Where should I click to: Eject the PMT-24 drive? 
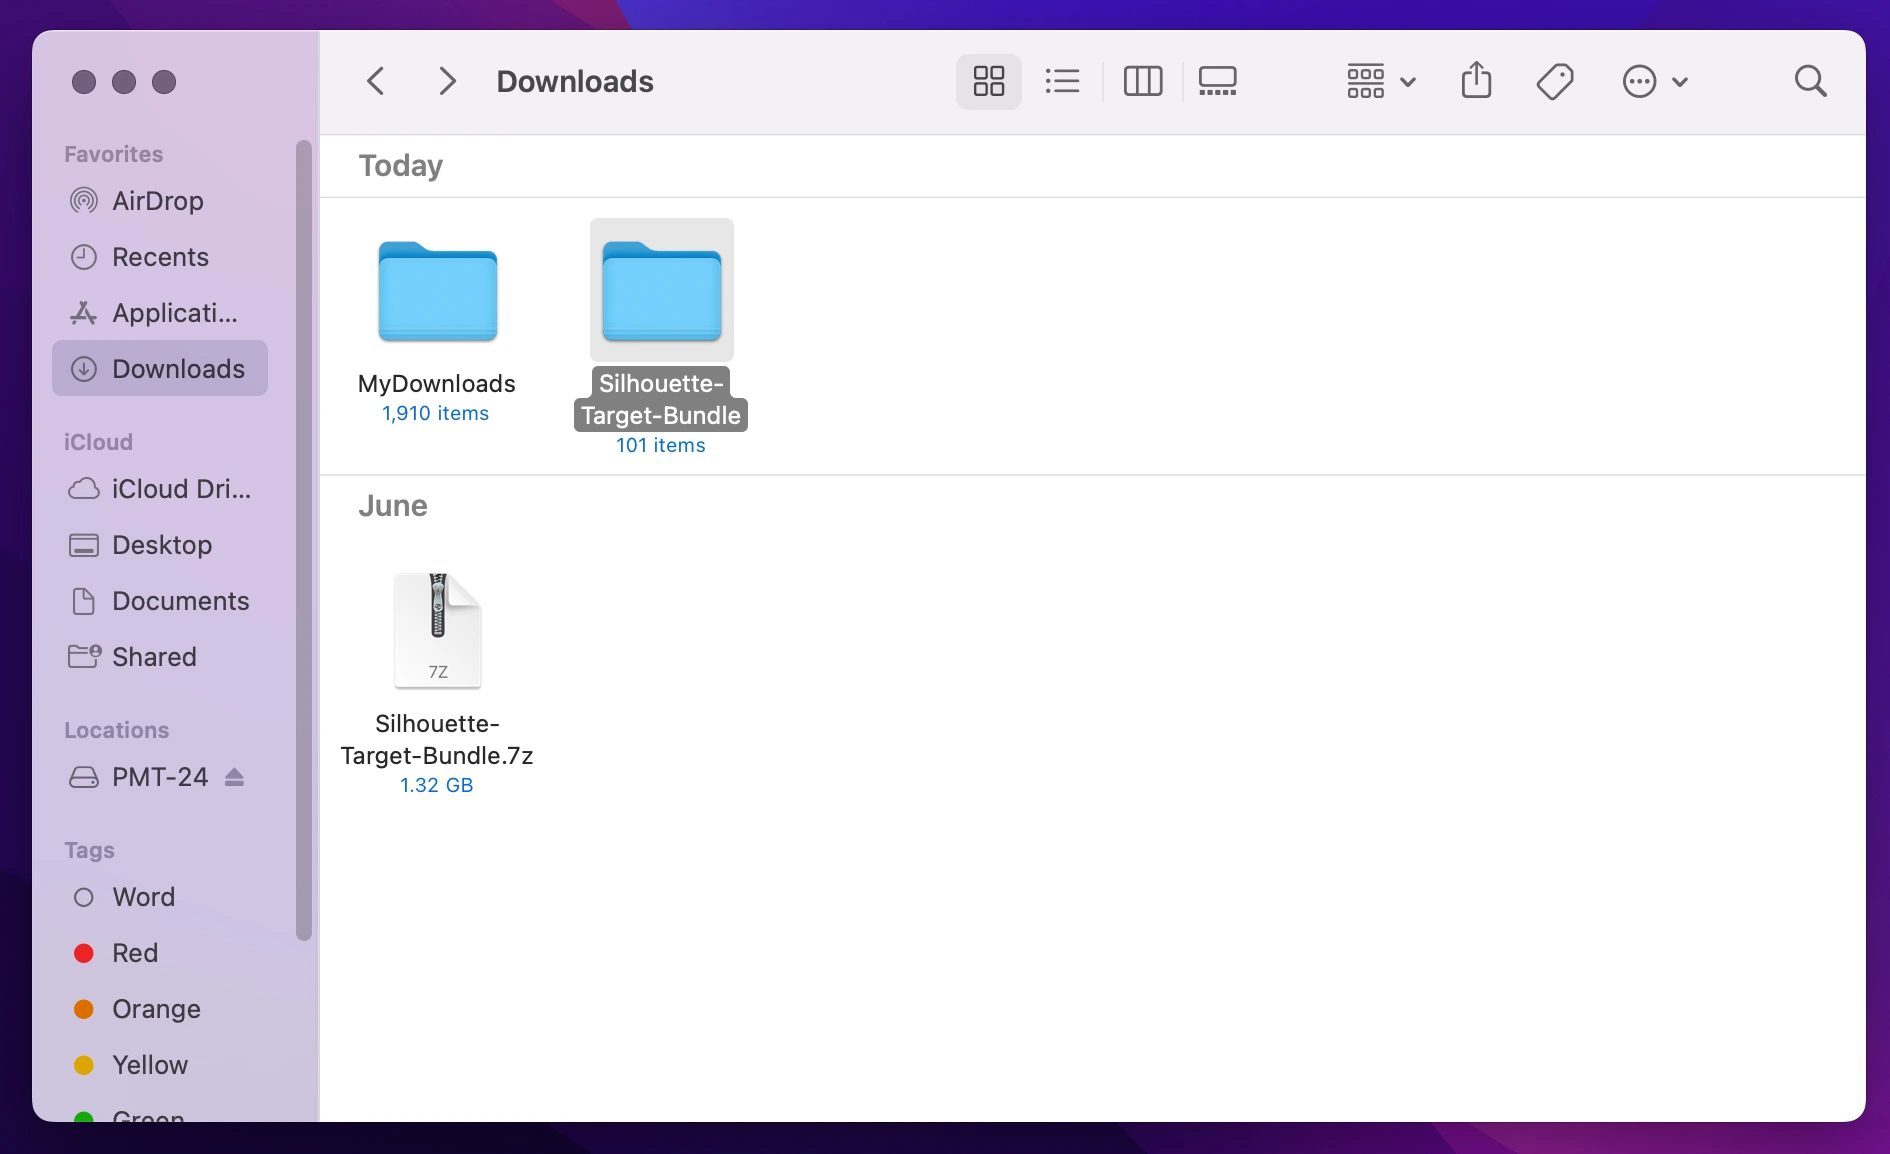point(234,777)
